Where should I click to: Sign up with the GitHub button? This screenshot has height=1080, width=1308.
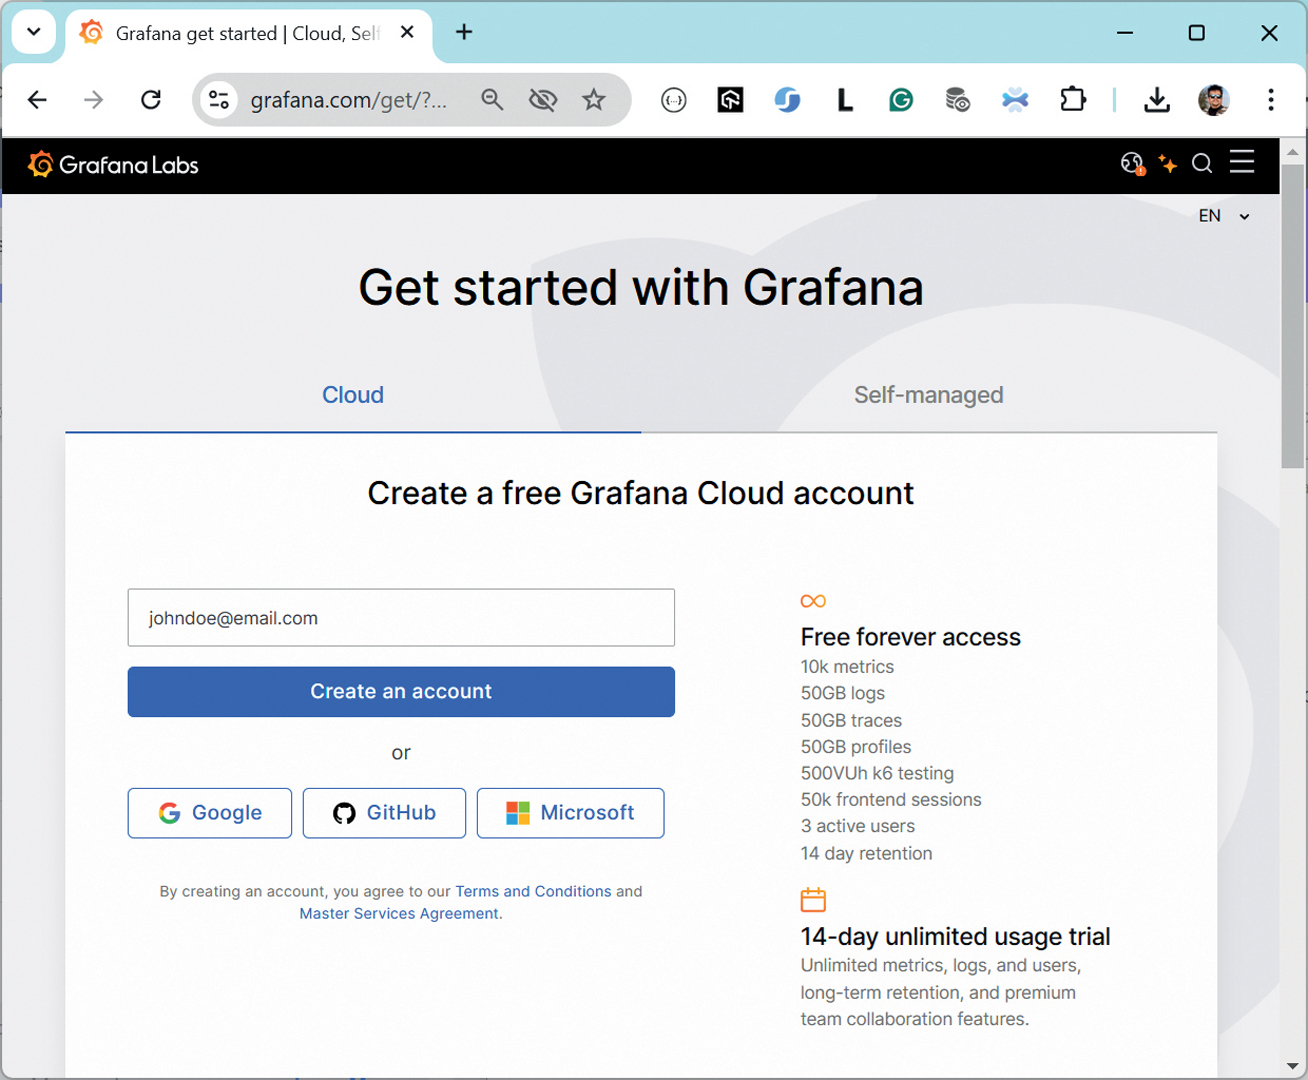click(384, 813)
